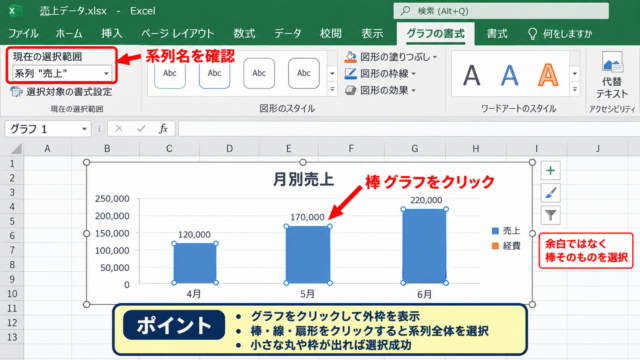640x360 pixels.
Task: Expand the shape styles gallery
Action: click(x=332, y=89)
